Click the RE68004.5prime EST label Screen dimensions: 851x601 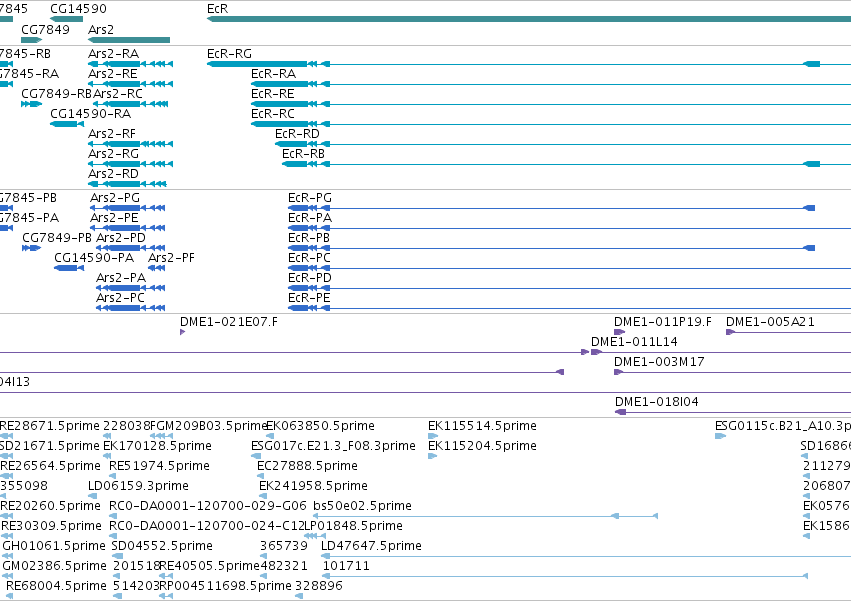(x=56, y=587)
